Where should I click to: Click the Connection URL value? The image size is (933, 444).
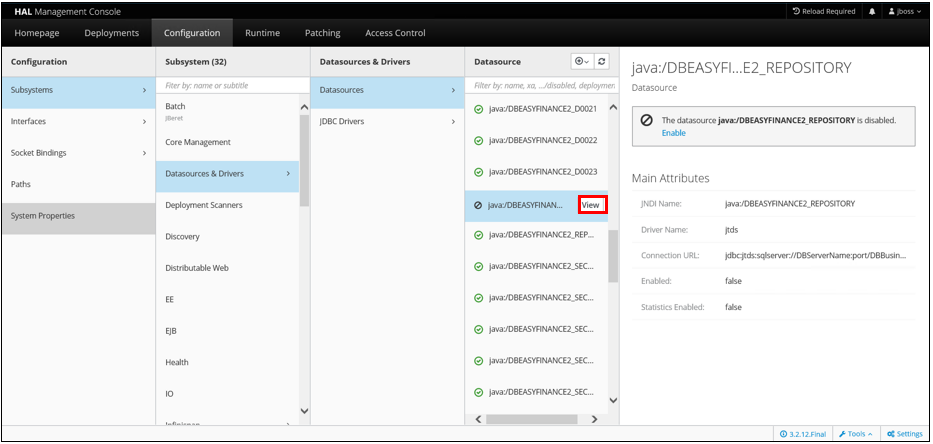click(x=815, y=255)
